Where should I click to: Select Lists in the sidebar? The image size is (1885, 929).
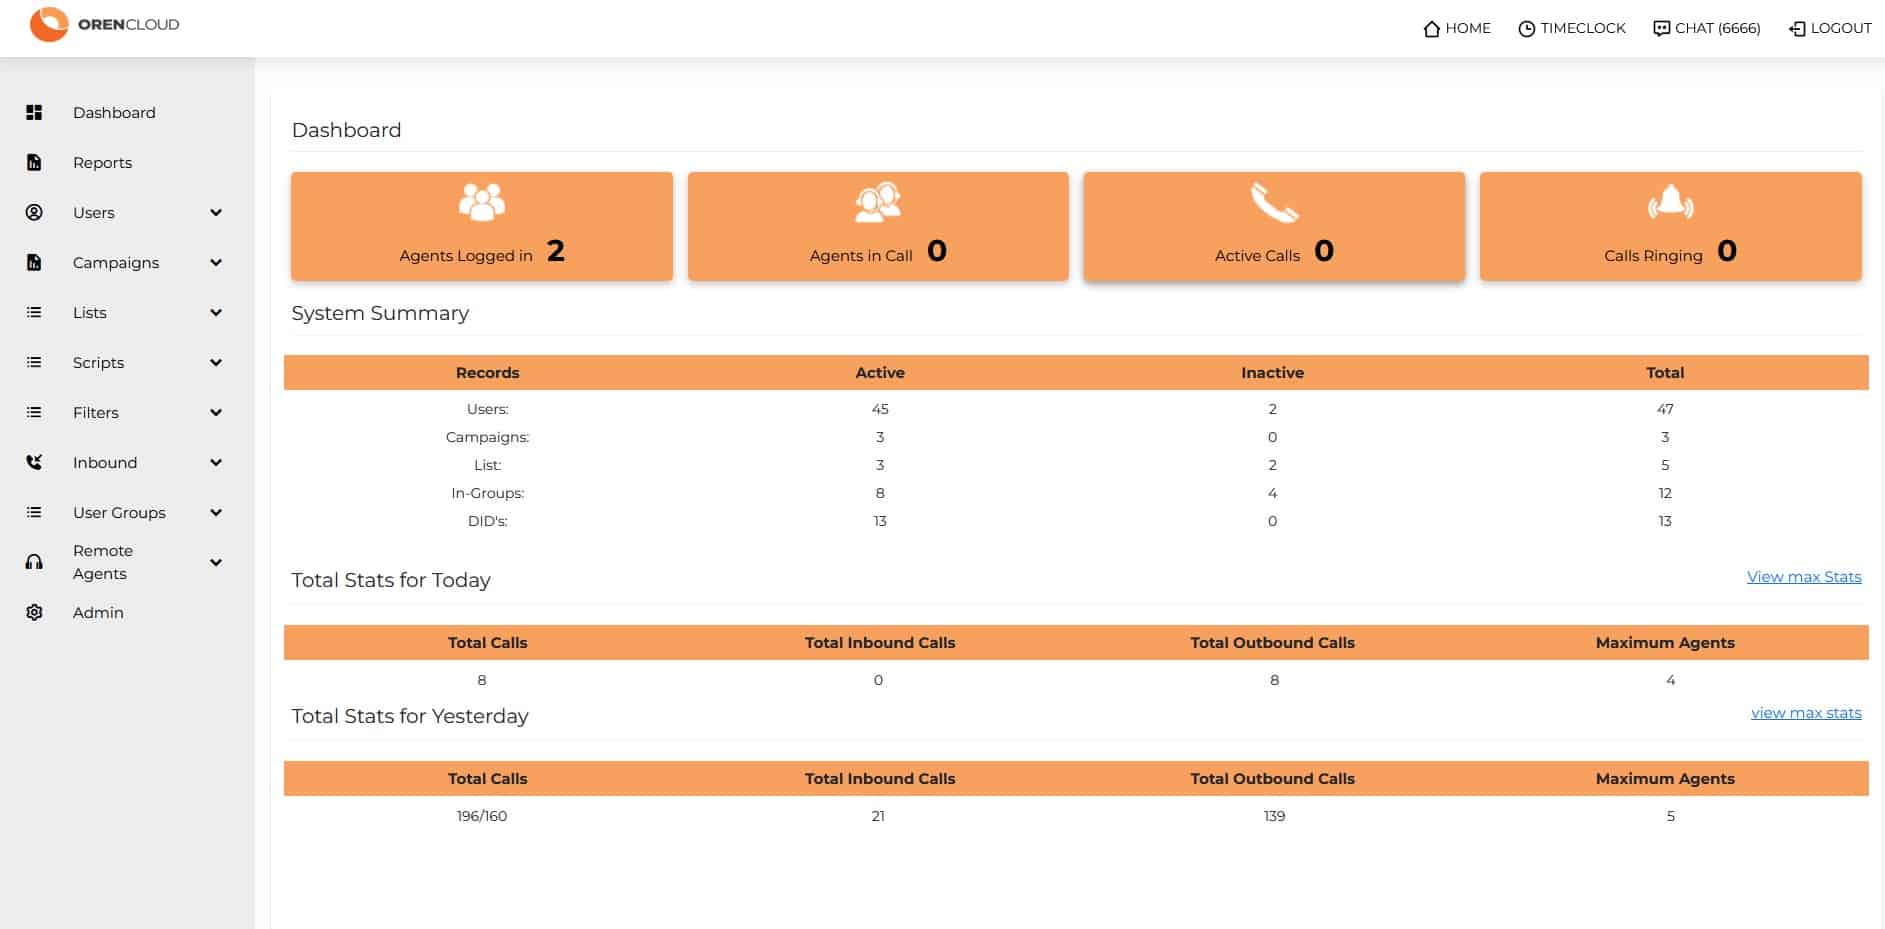point(90,313)
